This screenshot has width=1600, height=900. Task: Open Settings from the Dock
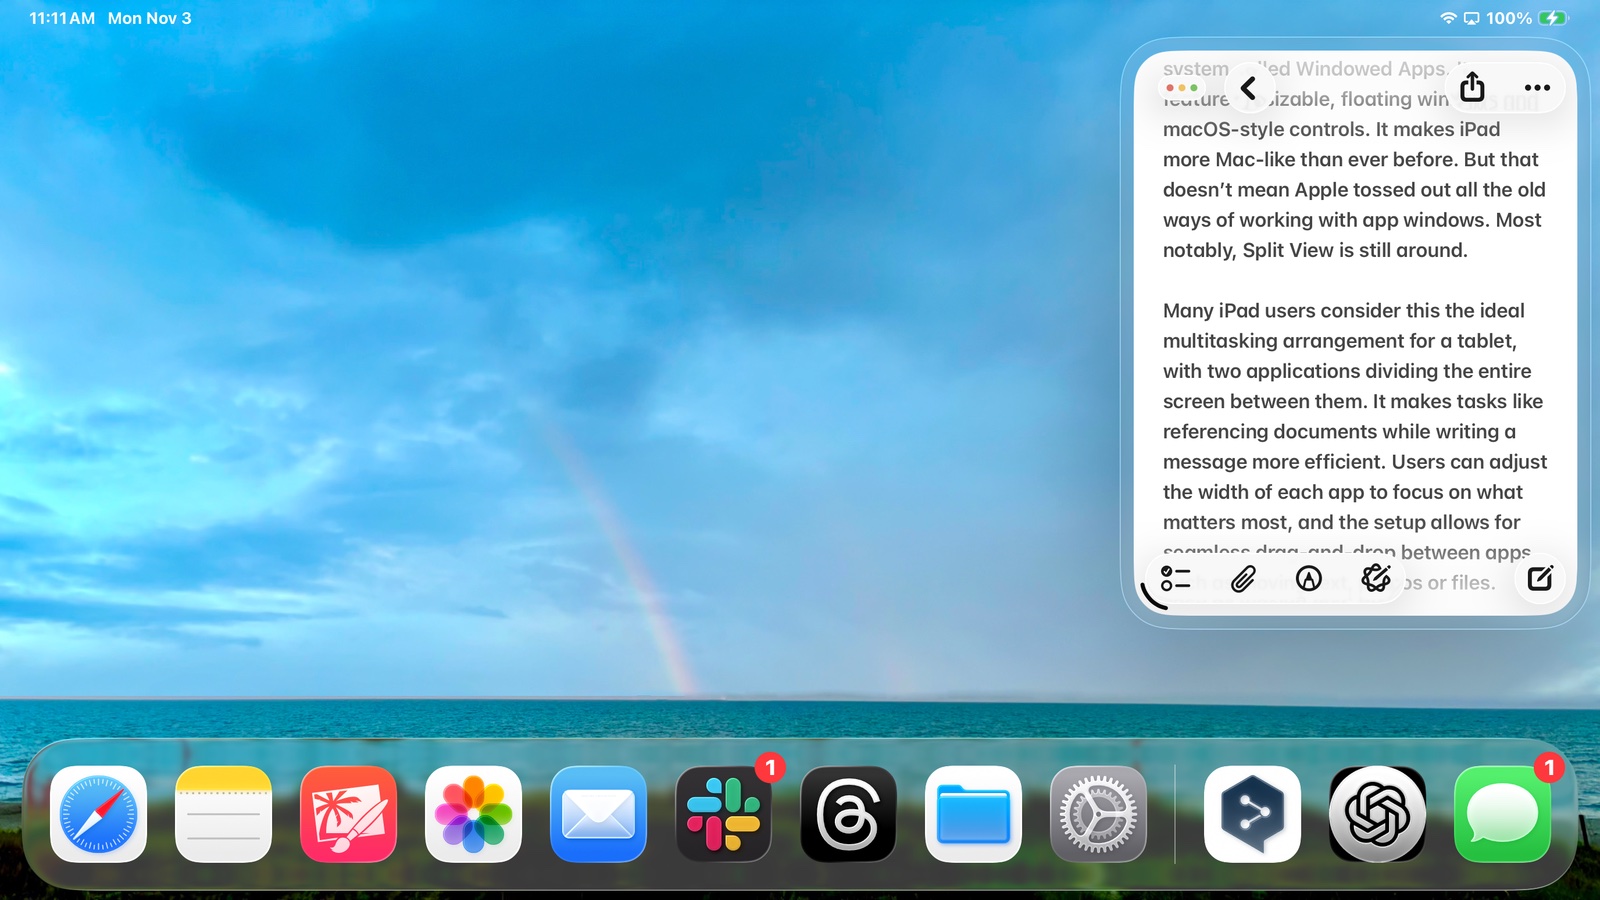[x=1099, y=814]
